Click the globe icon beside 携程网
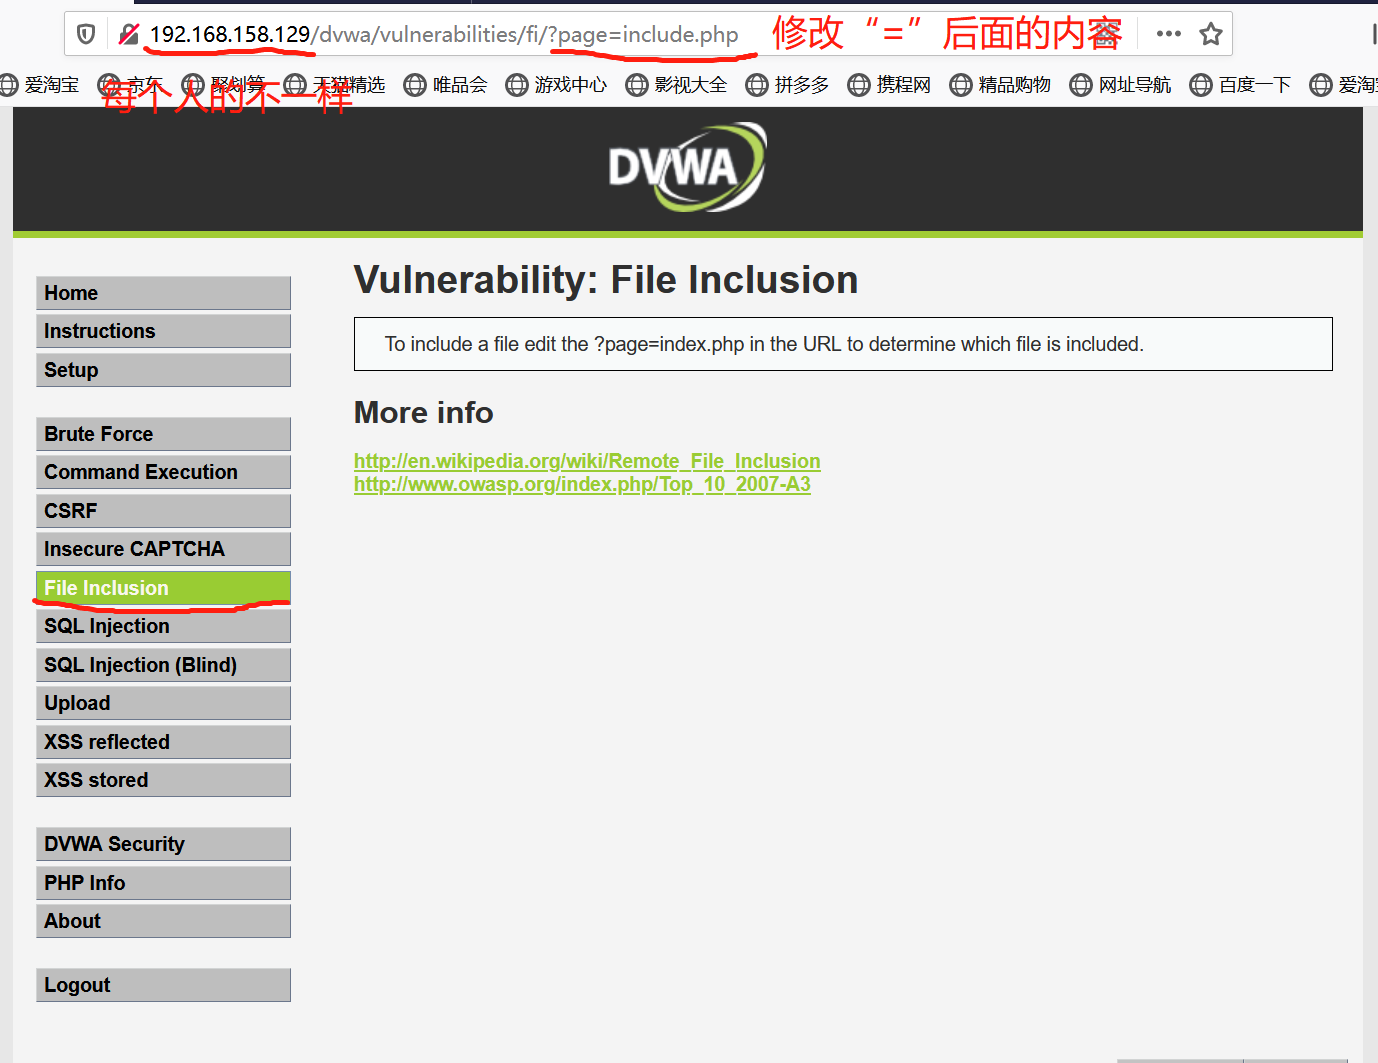 click(x=859, y=85)
